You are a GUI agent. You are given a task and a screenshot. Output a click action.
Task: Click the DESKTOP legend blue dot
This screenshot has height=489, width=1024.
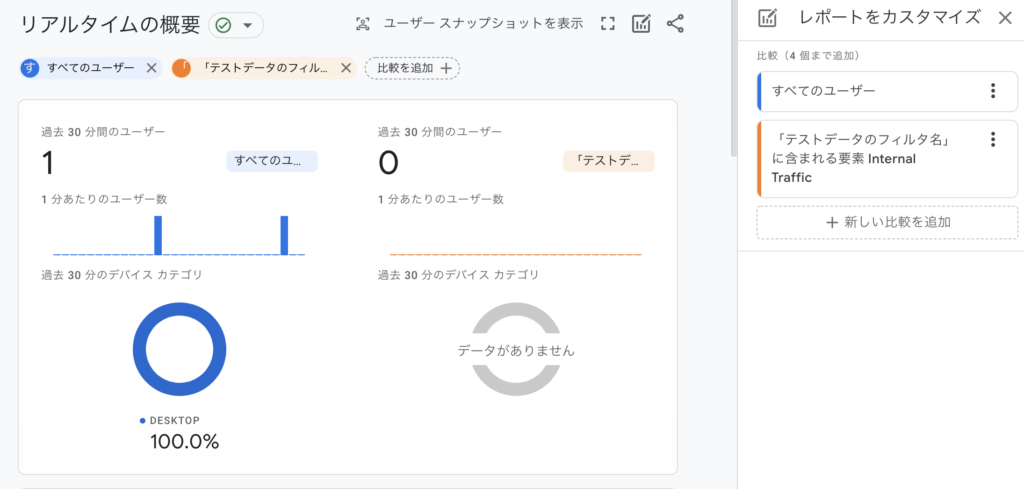143,421
